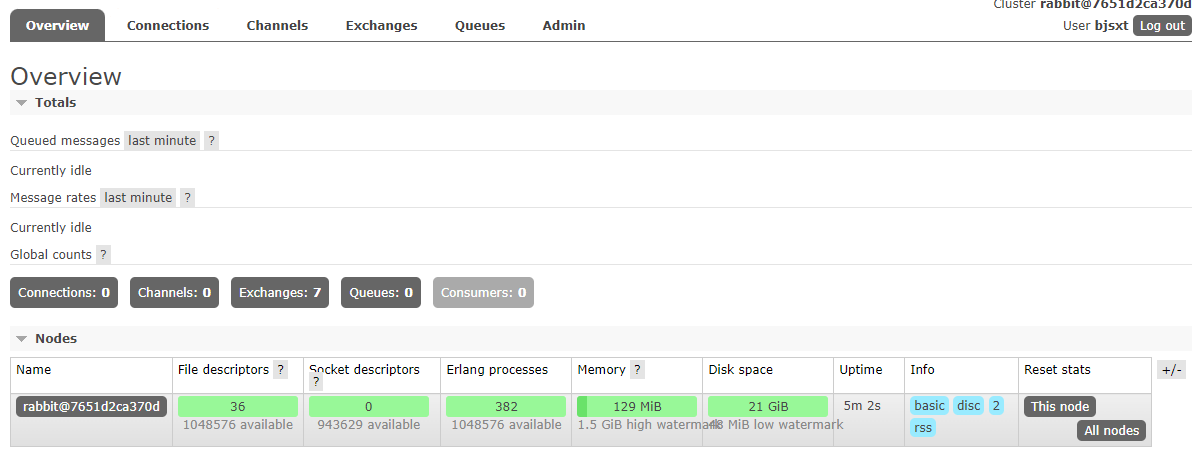The image size is (1196, 456).
Task: Click the Disk space 21 GiB bar
Action: 768,406
